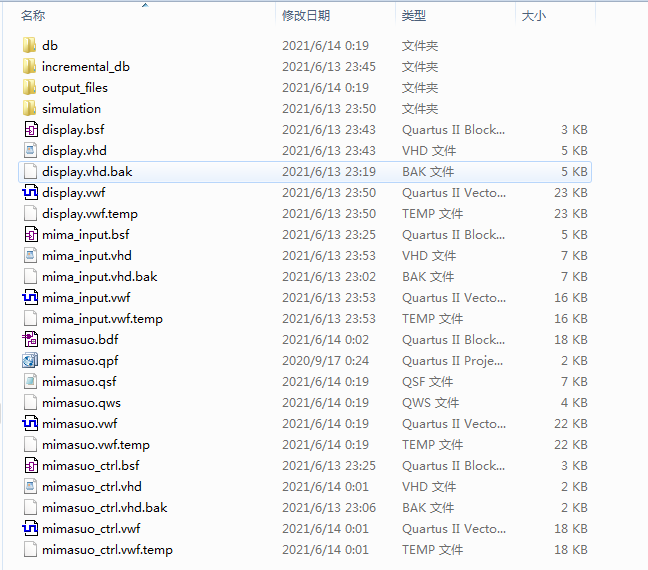Select the mimasuo_ctrl.vhd.bak file name
The width and height of the screenshot is (648, 570).
pyautogui.click(x=105, y=508)
